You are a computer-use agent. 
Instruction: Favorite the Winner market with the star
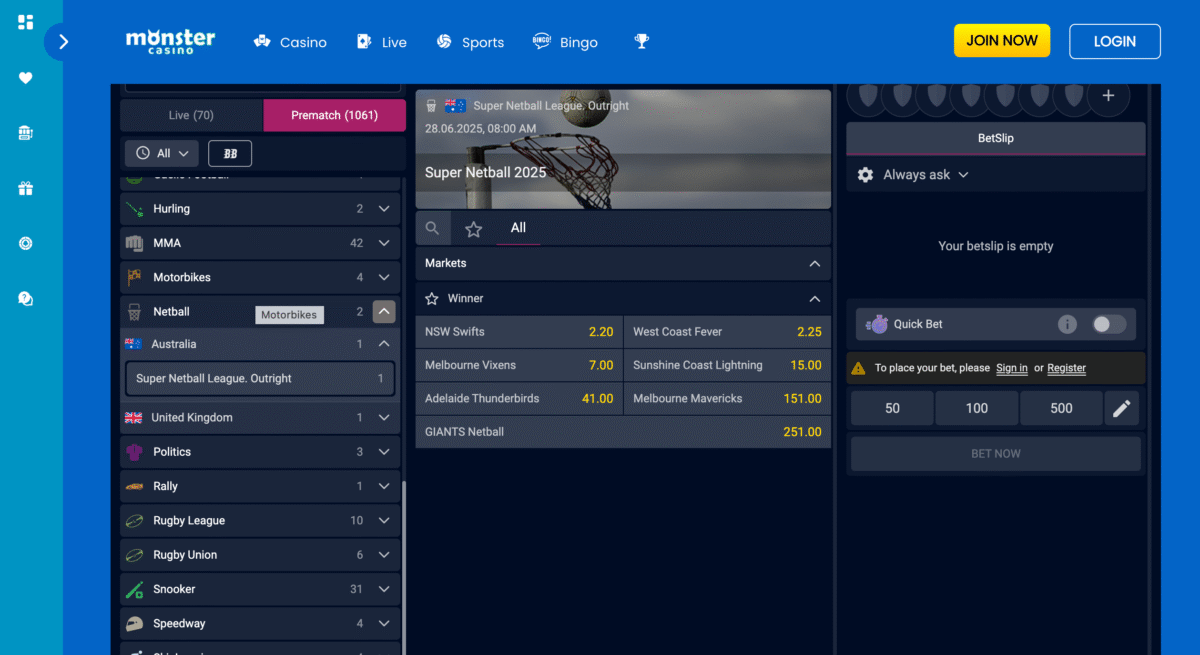click(432, 299)
